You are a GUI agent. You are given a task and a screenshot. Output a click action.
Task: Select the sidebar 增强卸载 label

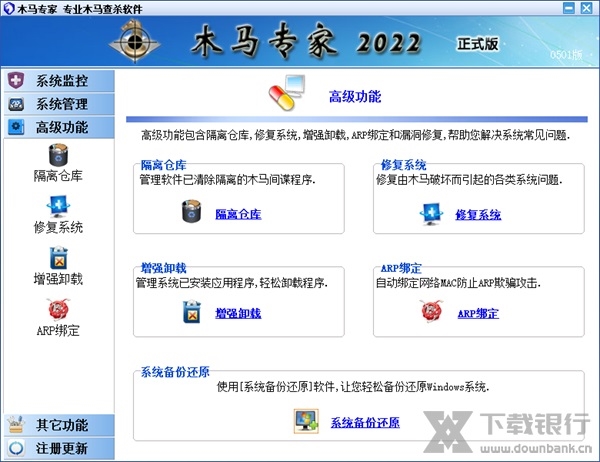pos(58,279)
